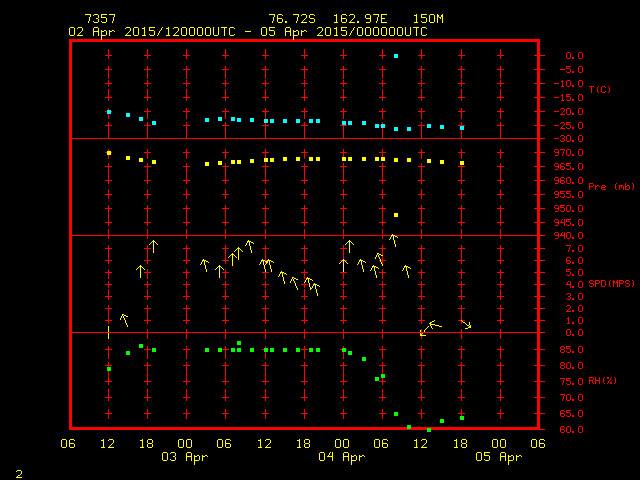Select the first cyan temperature marker at 12 UTC
The height and width of the screenshot is (480, 640).
pos(109,112)
